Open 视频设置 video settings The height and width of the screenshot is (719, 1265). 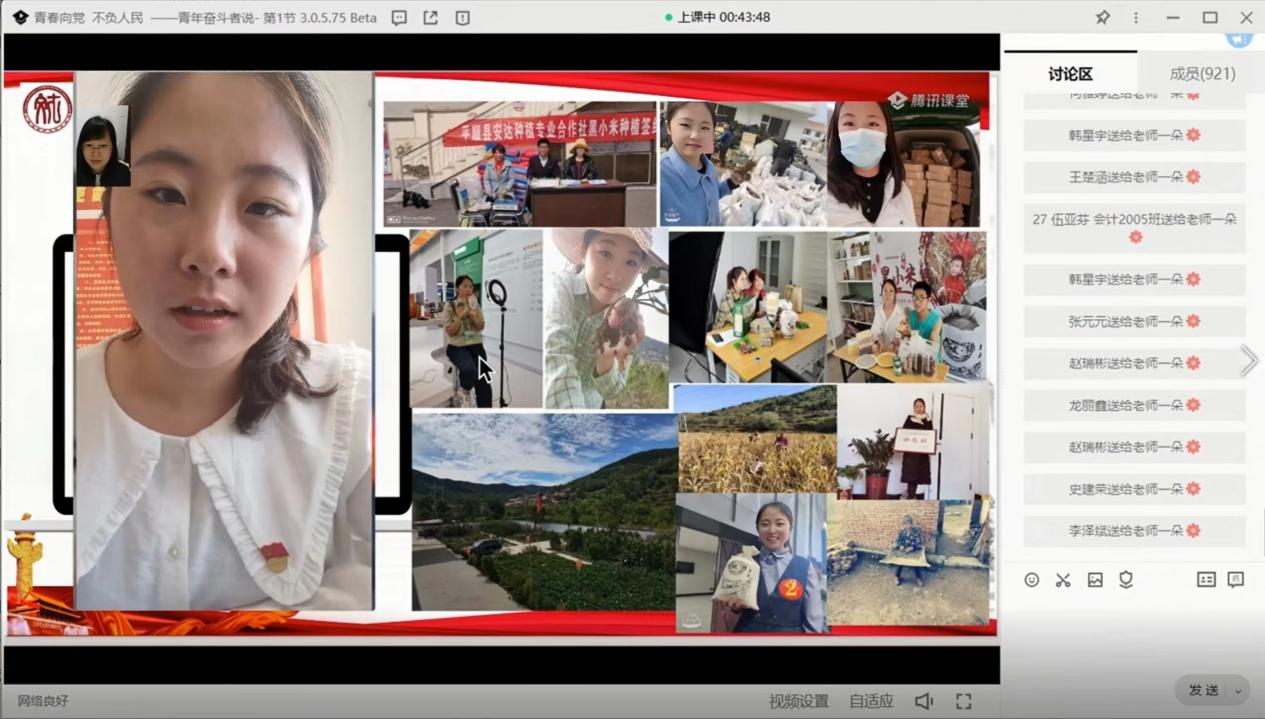(798, 701)
